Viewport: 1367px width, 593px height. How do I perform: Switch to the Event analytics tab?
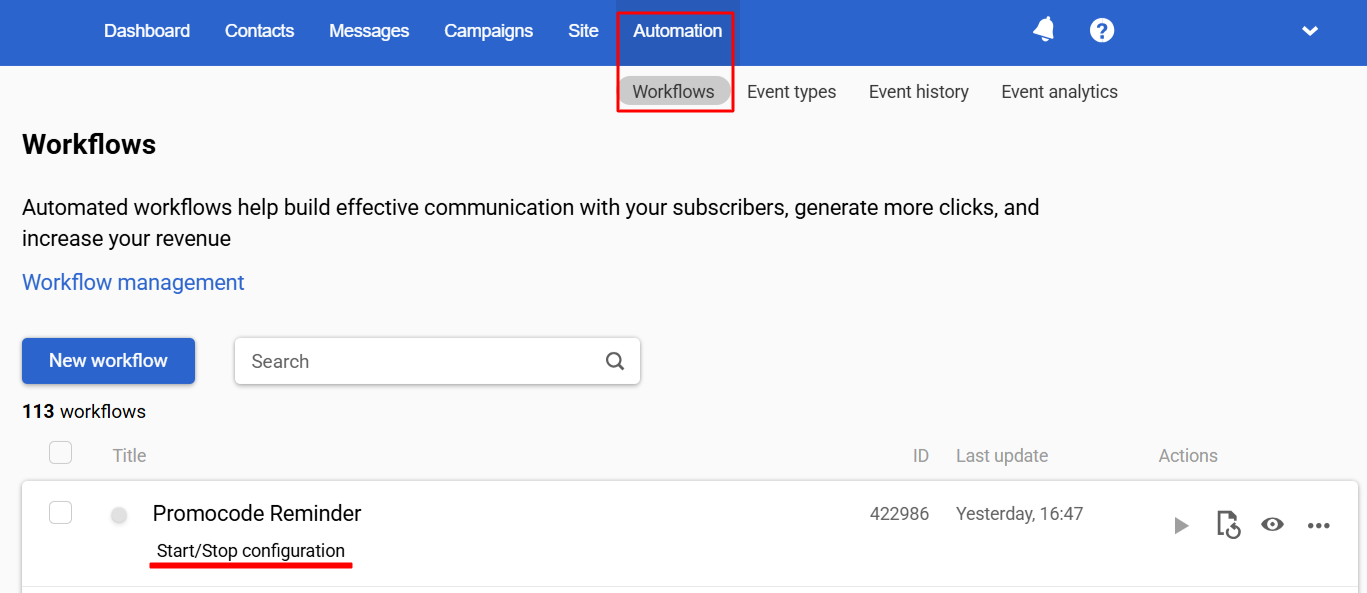pyautogui.click(x=1059, y=92)
